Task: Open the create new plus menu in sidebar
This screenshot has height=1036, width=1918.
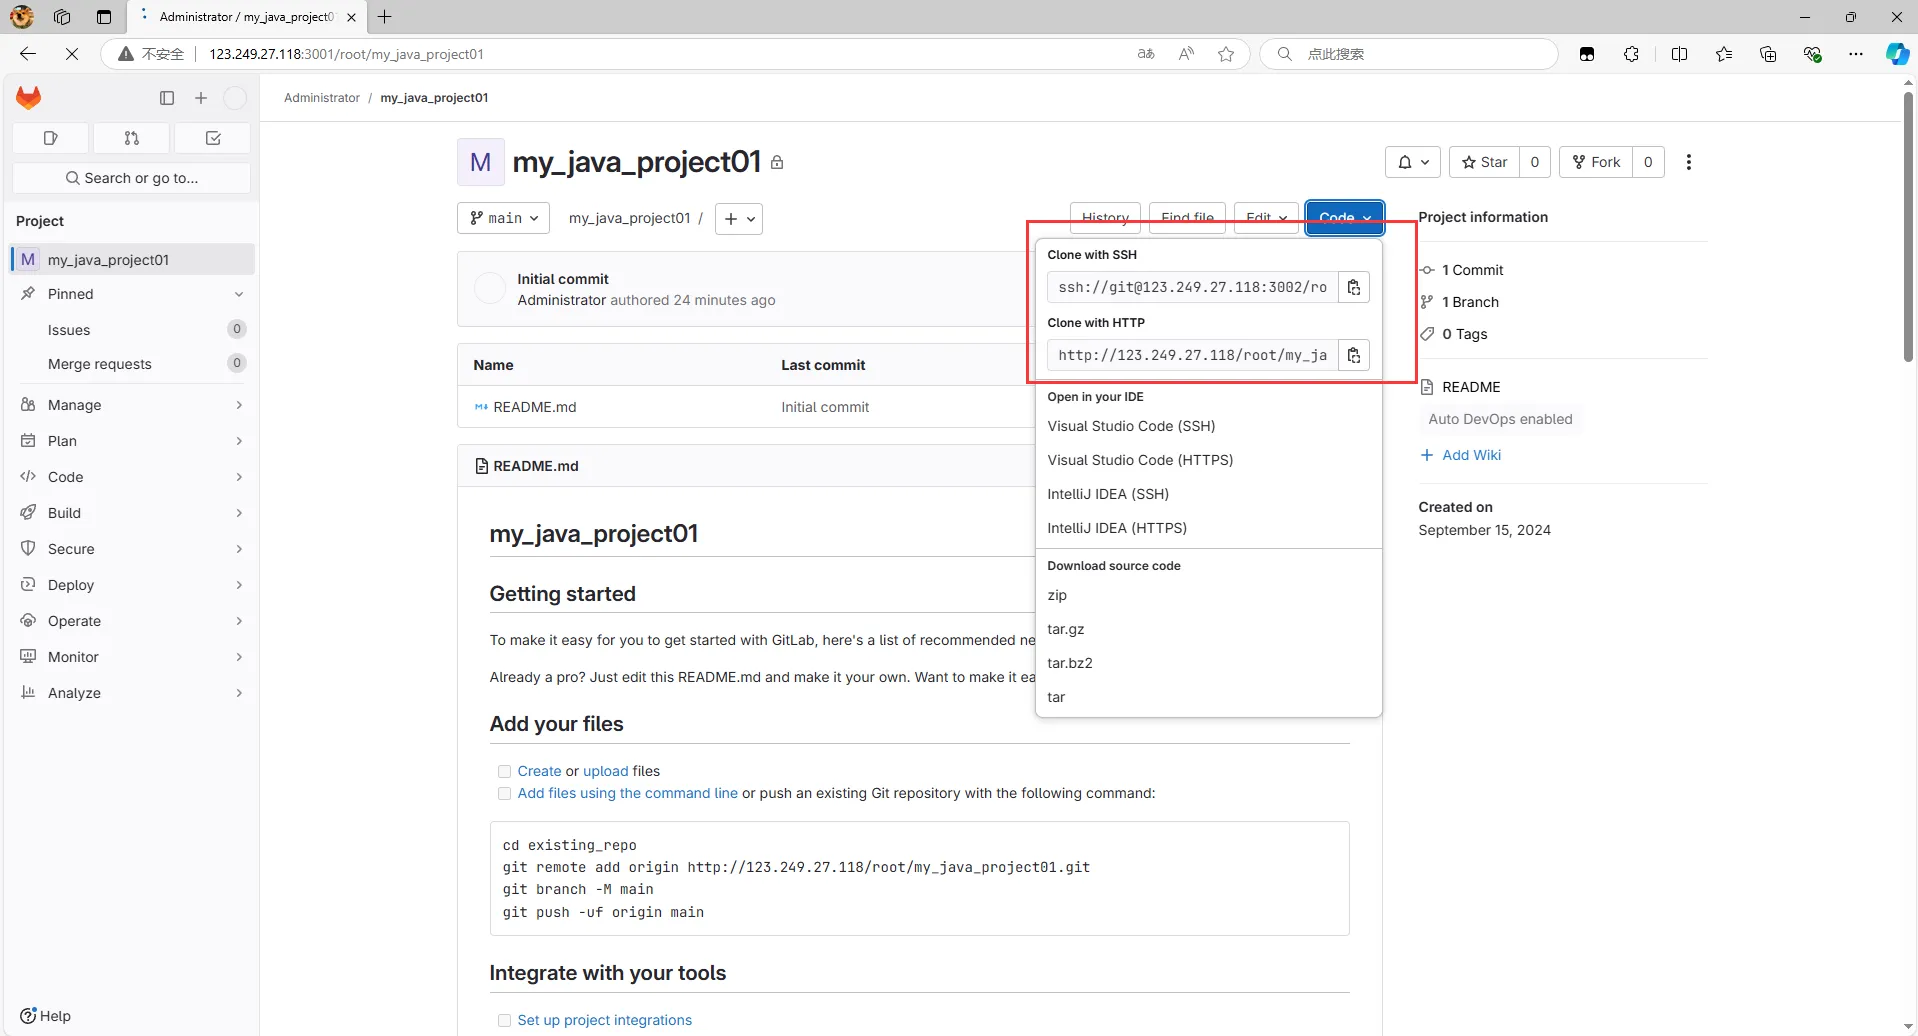Action: tap(201, 98)
